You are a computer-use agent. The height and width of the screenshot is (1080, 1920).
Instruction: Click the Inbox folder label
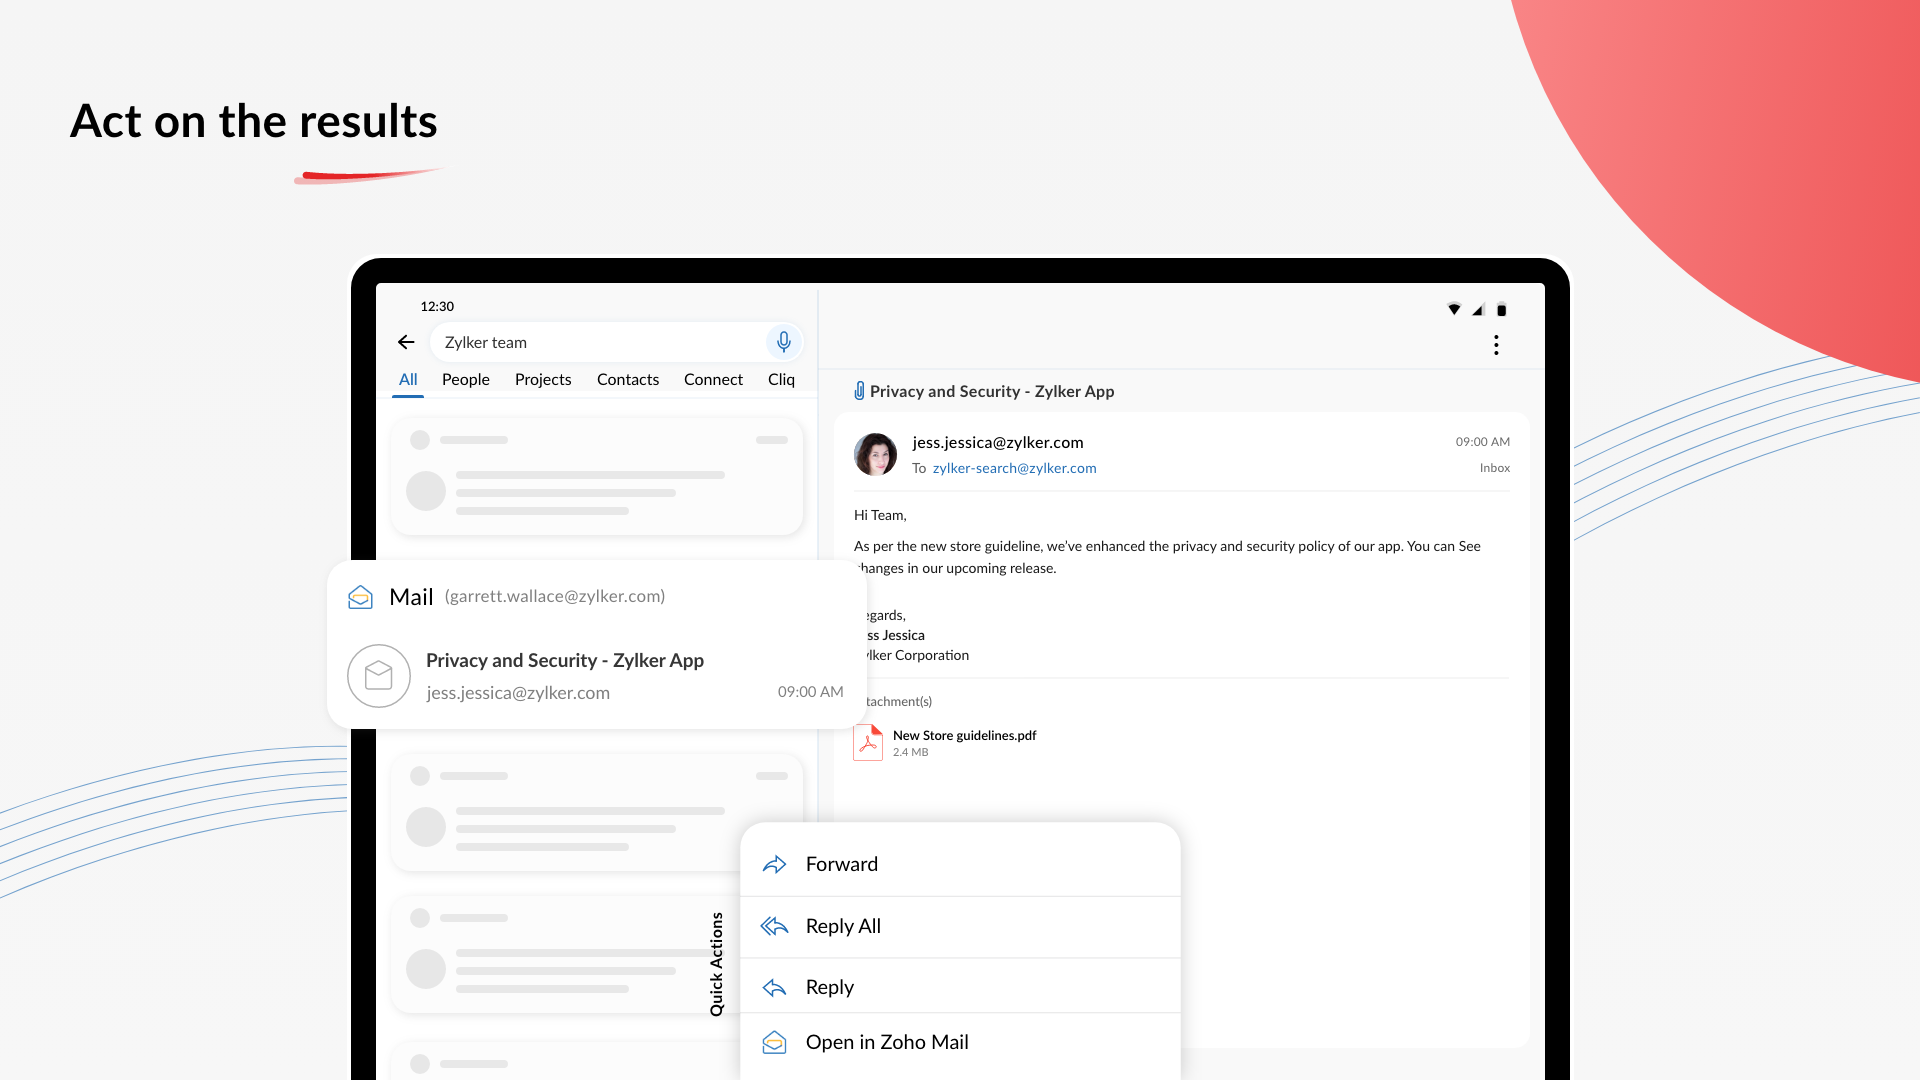pyautogui.click(x=1495, y=468)
